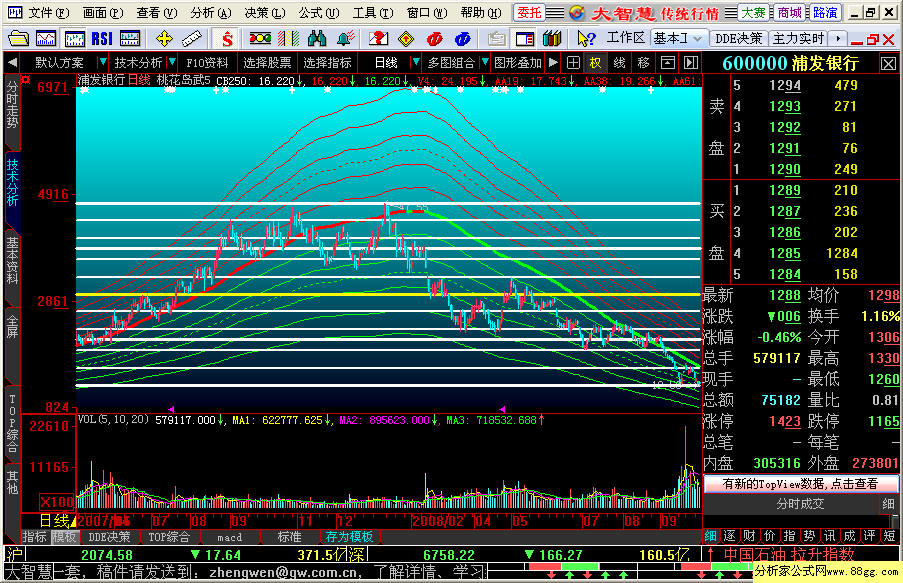Click the 选择指标 button
903x583 pixels.
pos(327,62)
